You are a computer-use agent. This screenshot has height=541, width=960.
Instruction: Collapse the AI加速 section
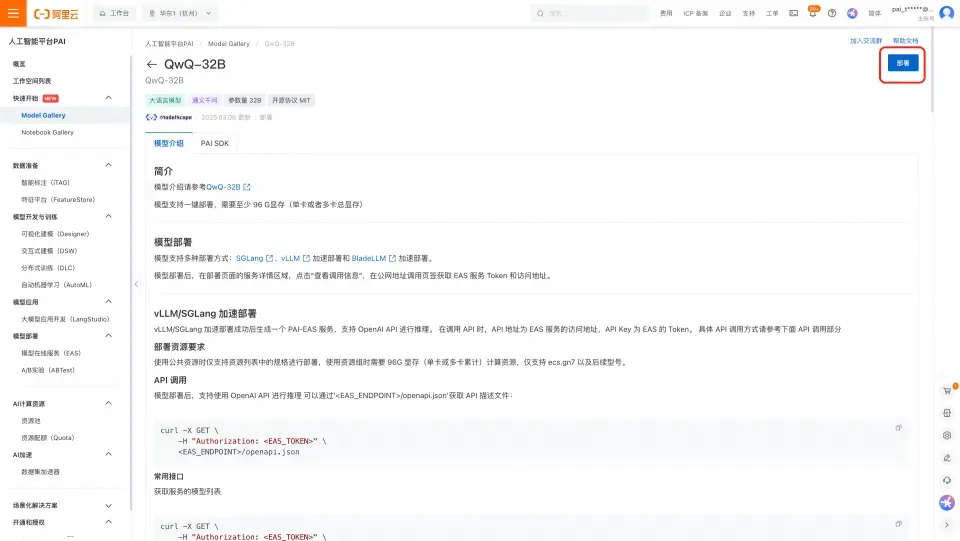tap(108, 455)
